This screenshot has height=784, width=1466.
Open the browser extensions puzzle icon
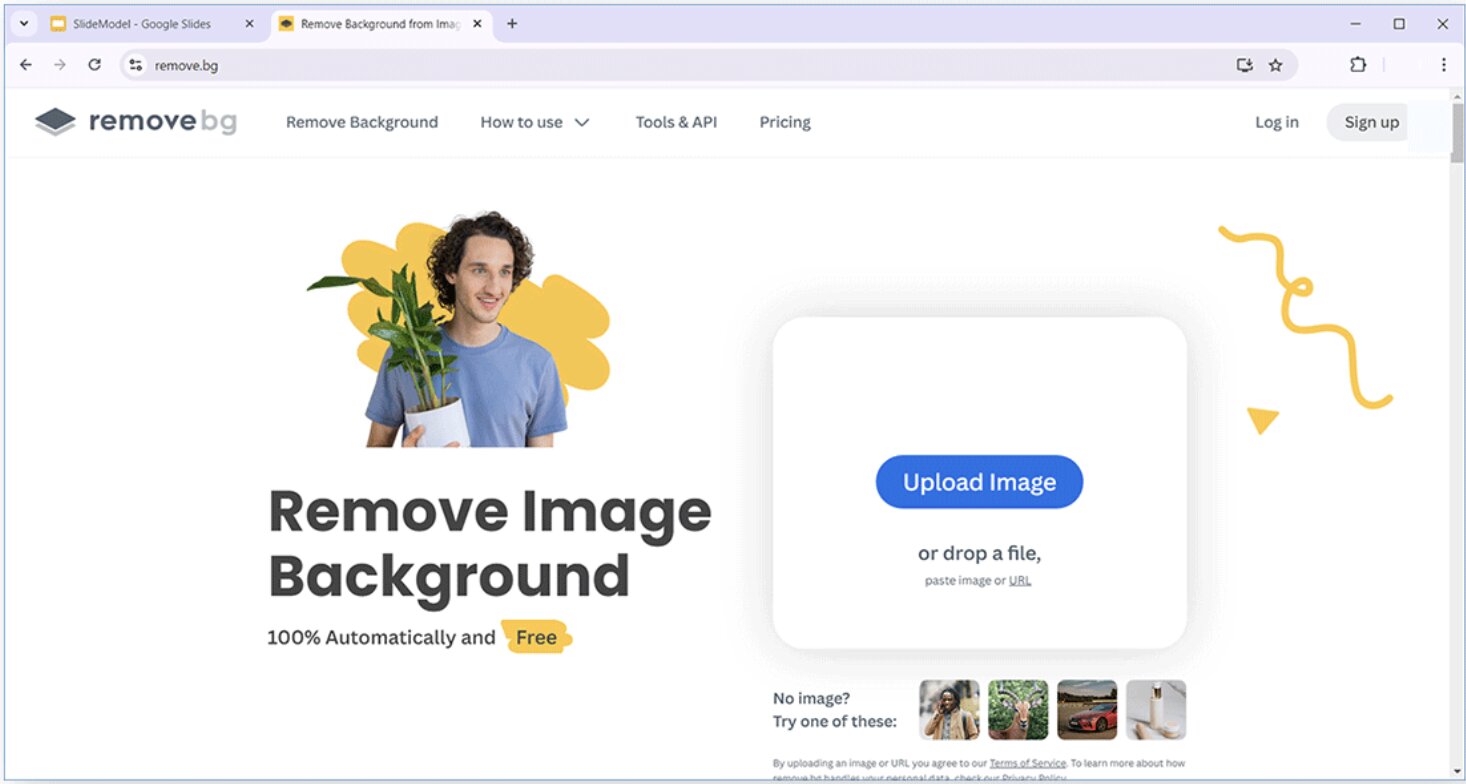[x=1357, y=65]
